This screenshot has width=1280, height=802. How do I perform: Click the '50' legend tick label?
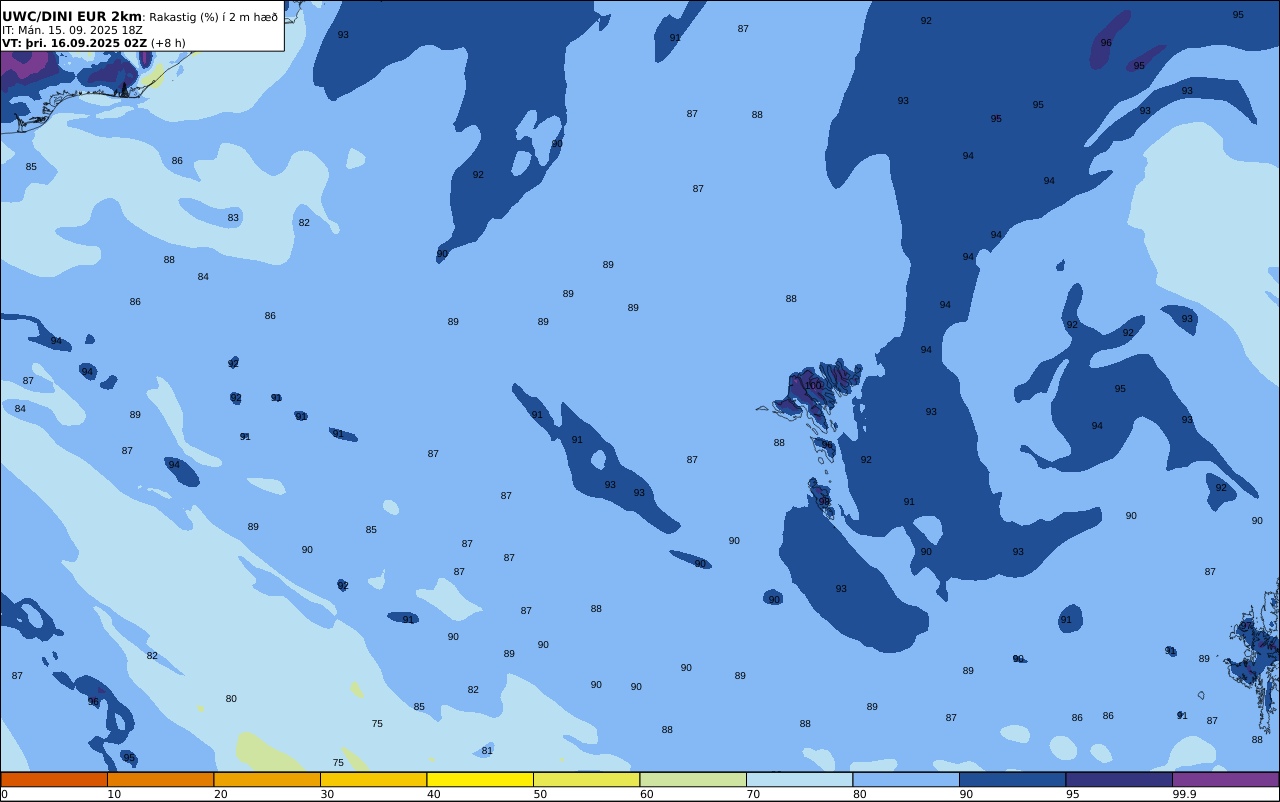540,794
